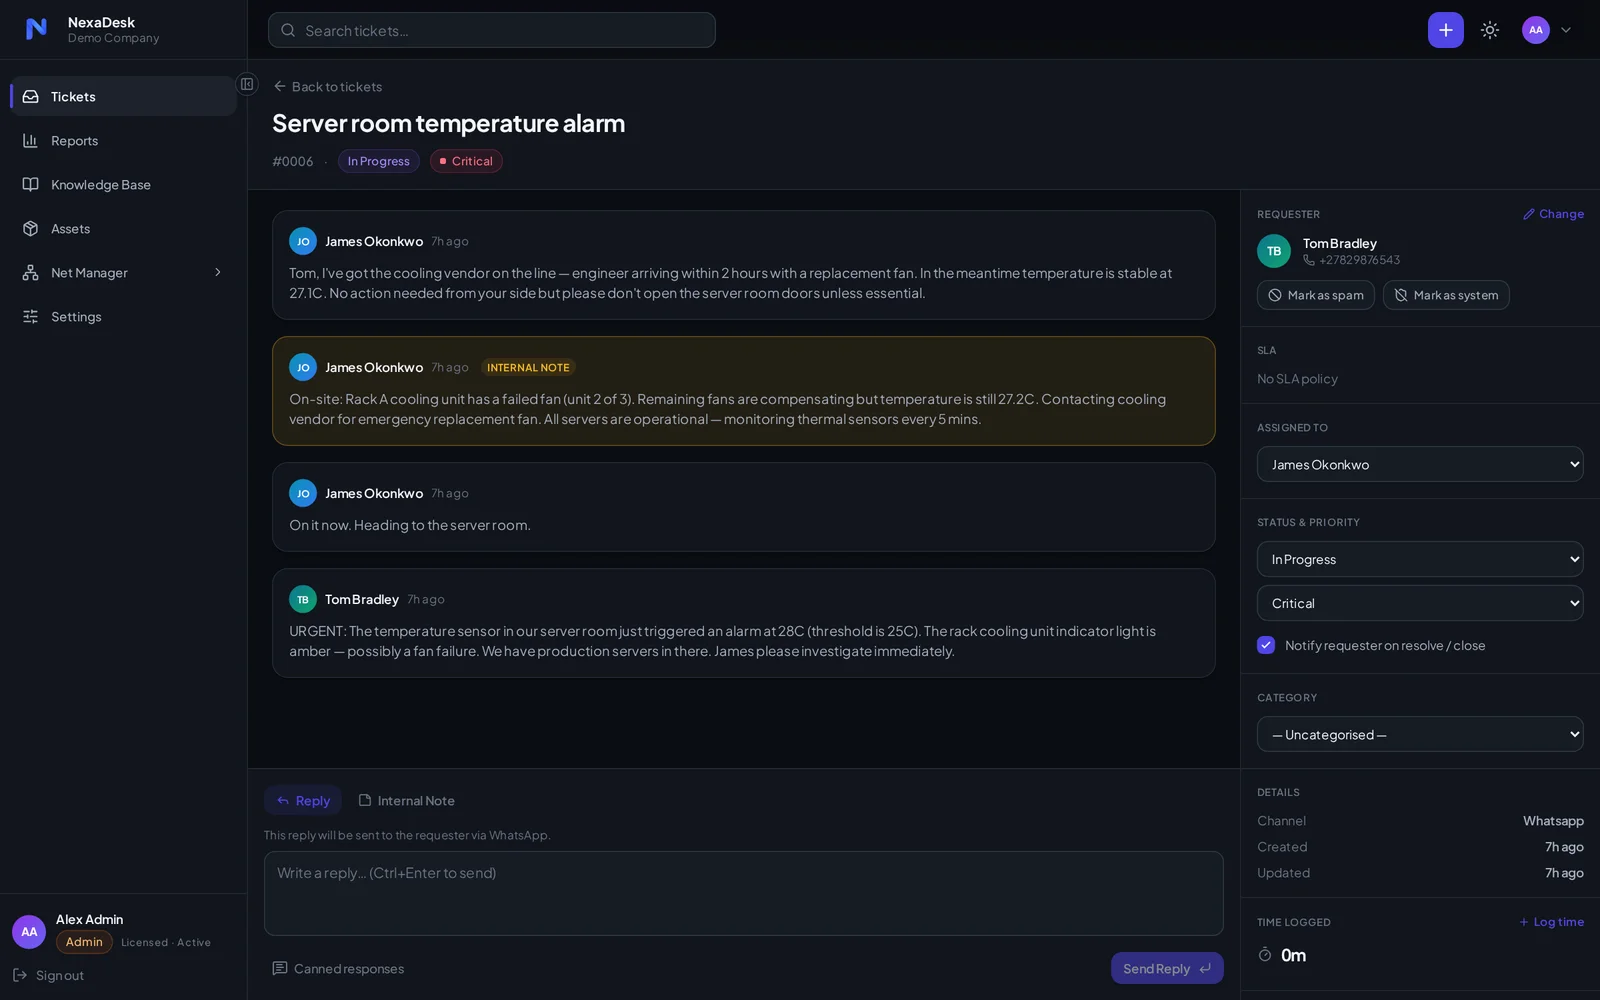1600x1000 pixels.
Task: Mark requester as system
Action: click(1446, 295)
